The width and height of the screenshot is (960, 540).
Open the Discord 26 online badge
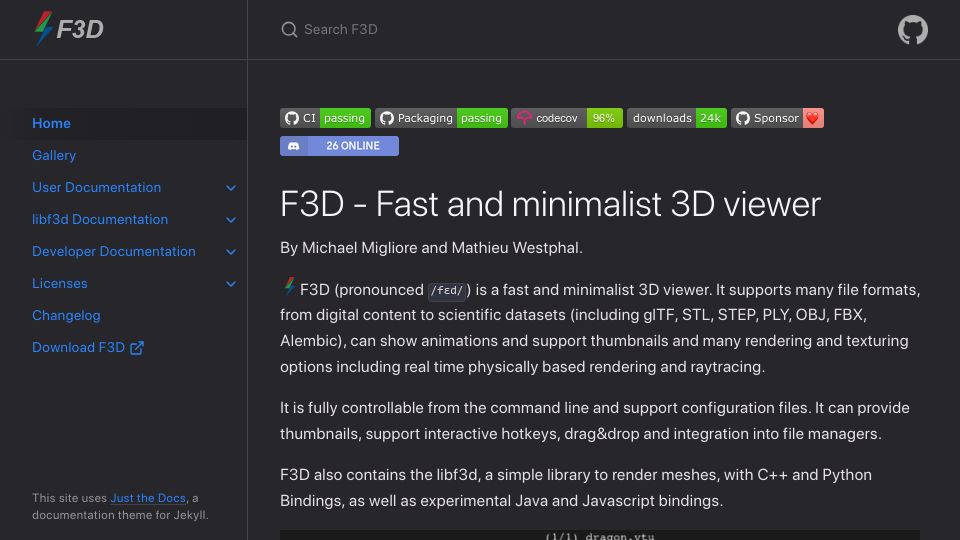[339, 146]
